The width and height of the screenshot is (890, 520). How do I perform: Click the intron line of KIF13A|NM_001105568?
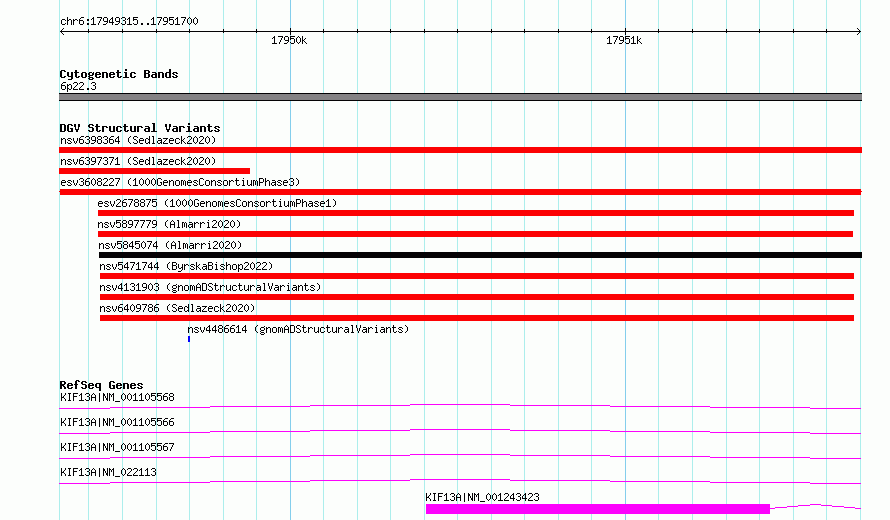[460, 406]
